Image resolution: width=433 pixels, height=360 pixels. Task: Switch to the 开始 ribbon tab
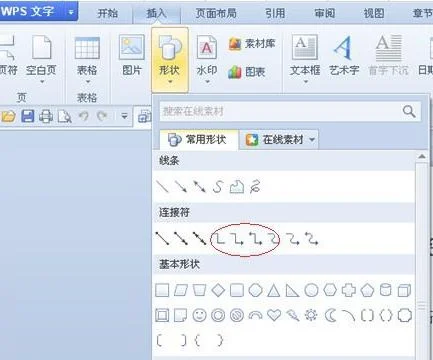tap(108, 13)
